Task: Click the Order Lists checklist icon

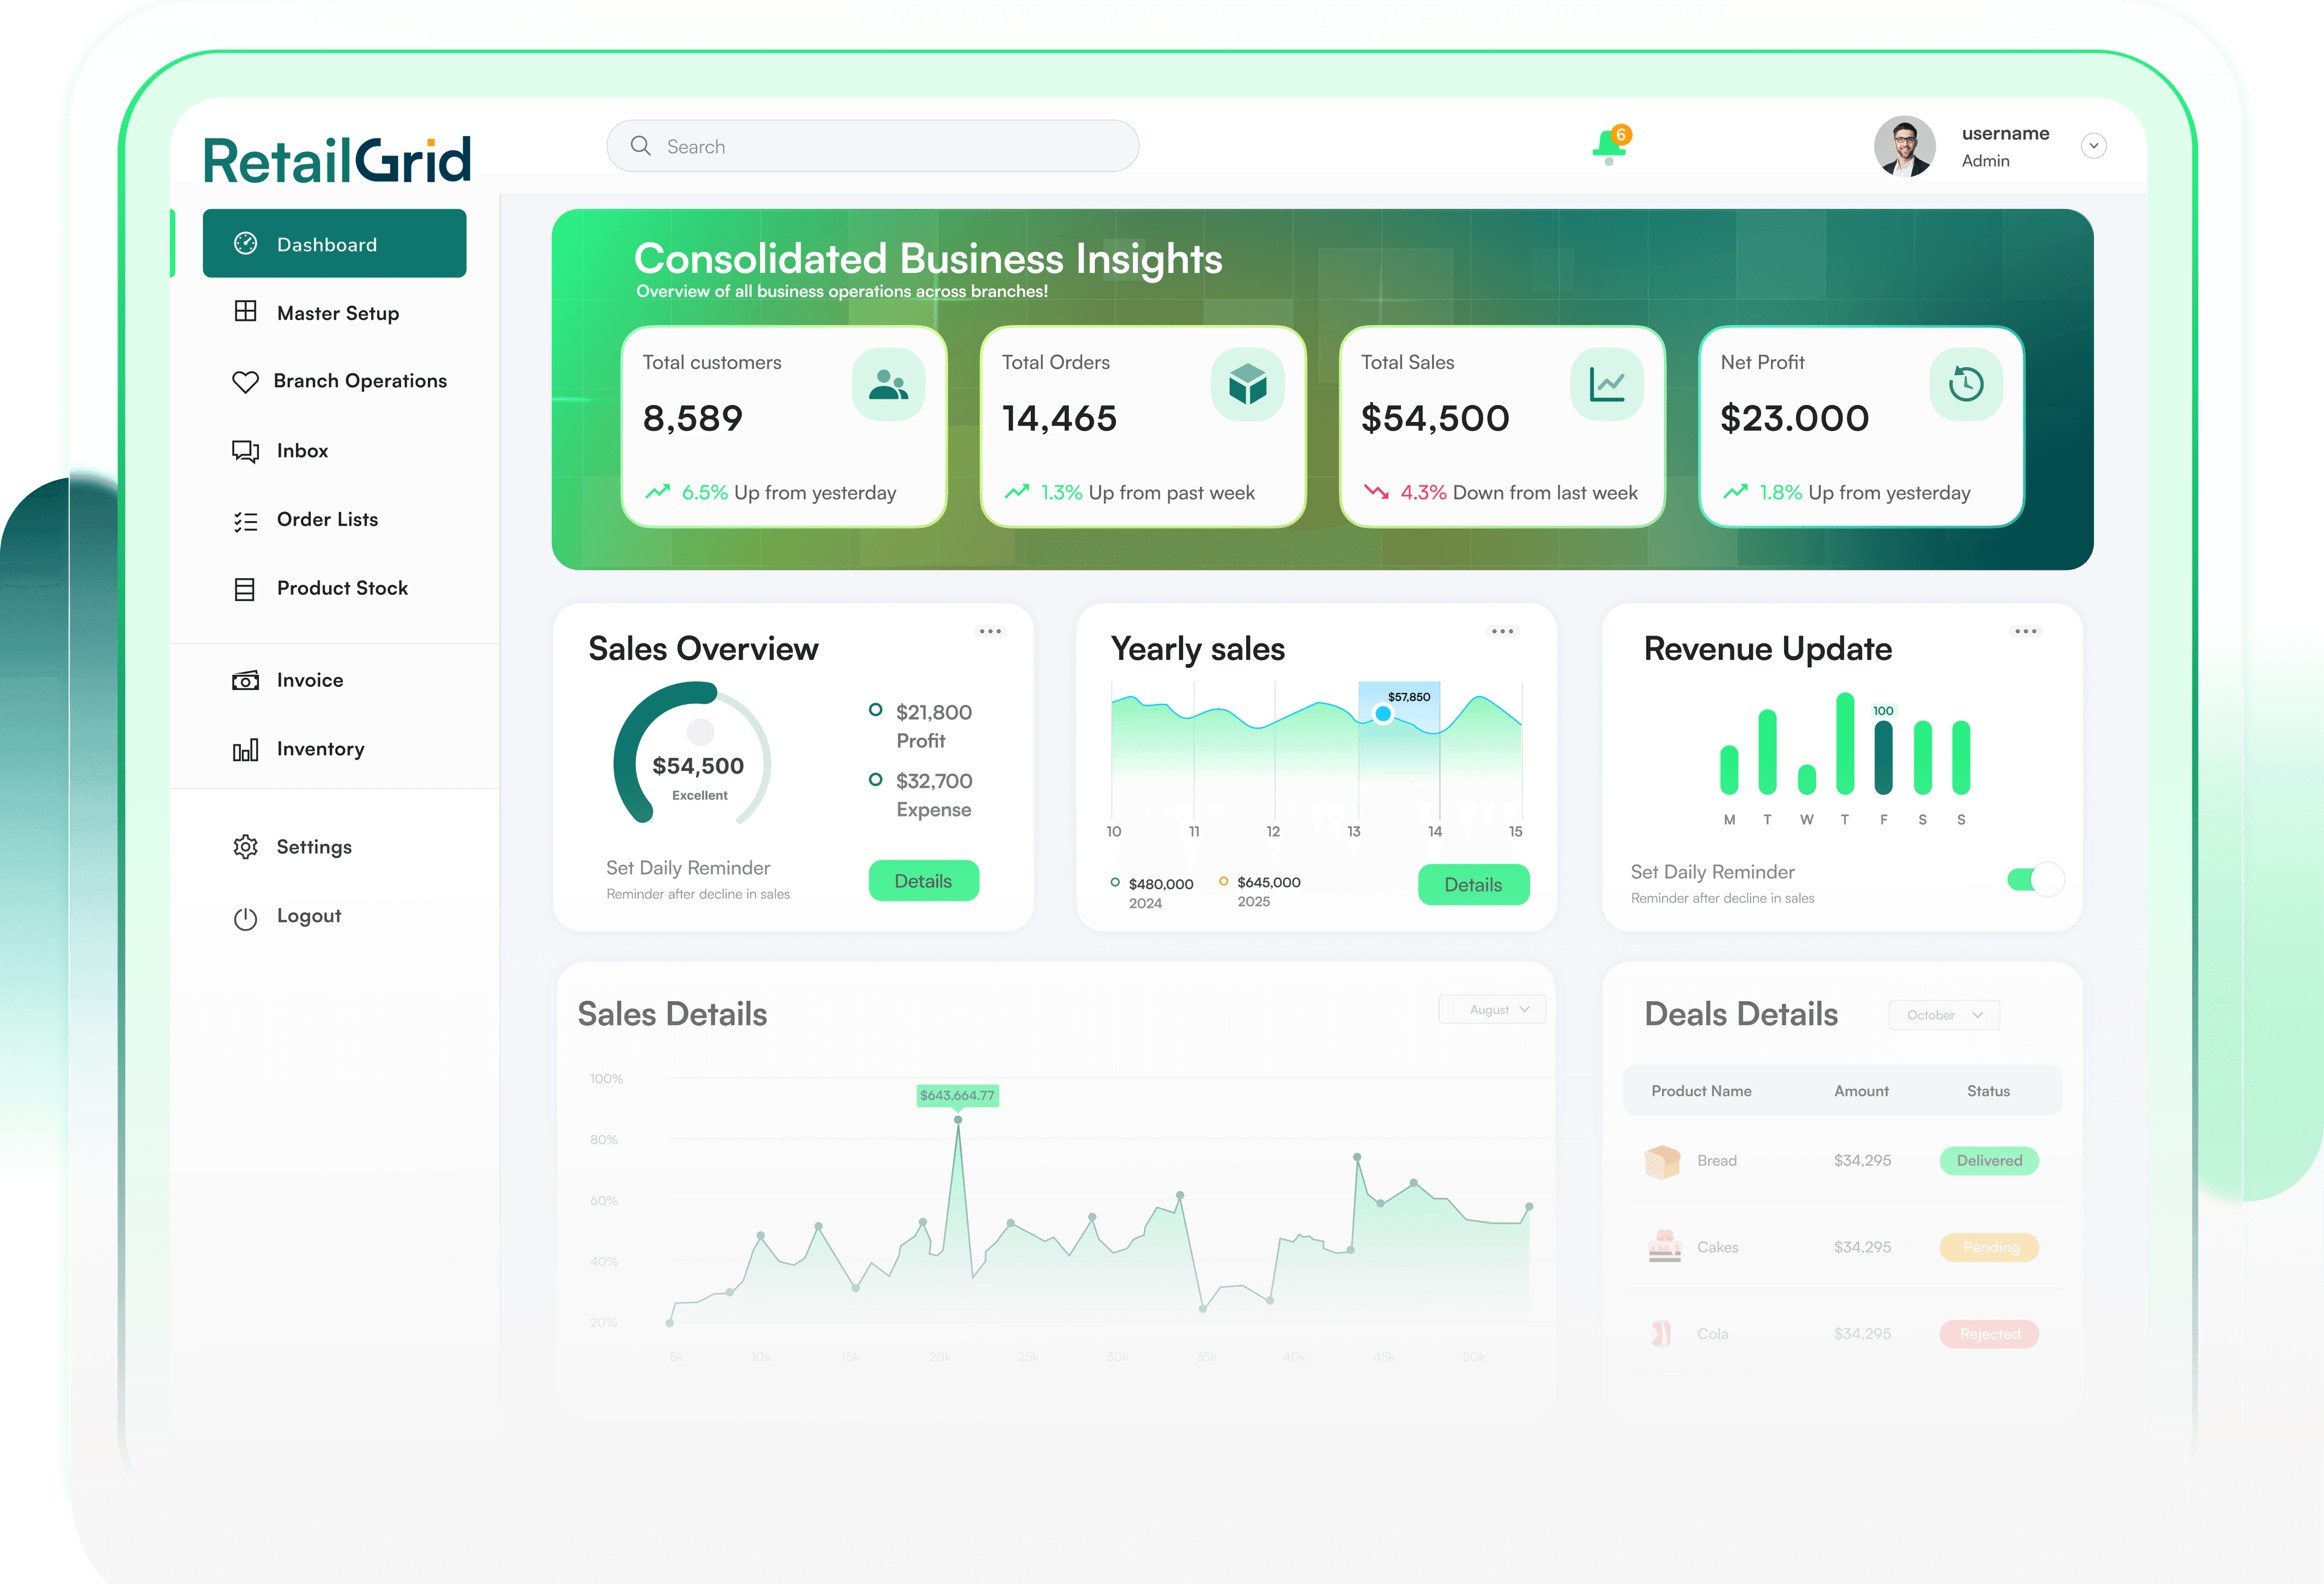Action: coord(245,521)
